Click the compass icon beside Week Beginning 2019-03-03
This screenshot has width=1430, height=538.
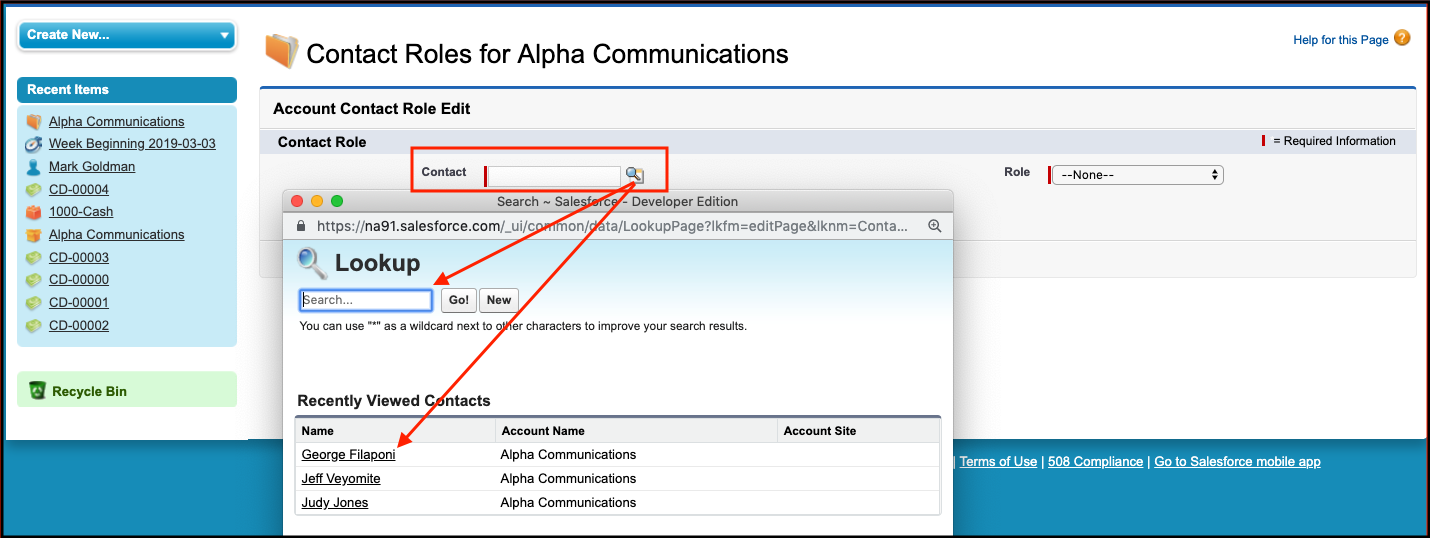pos(33,144)
